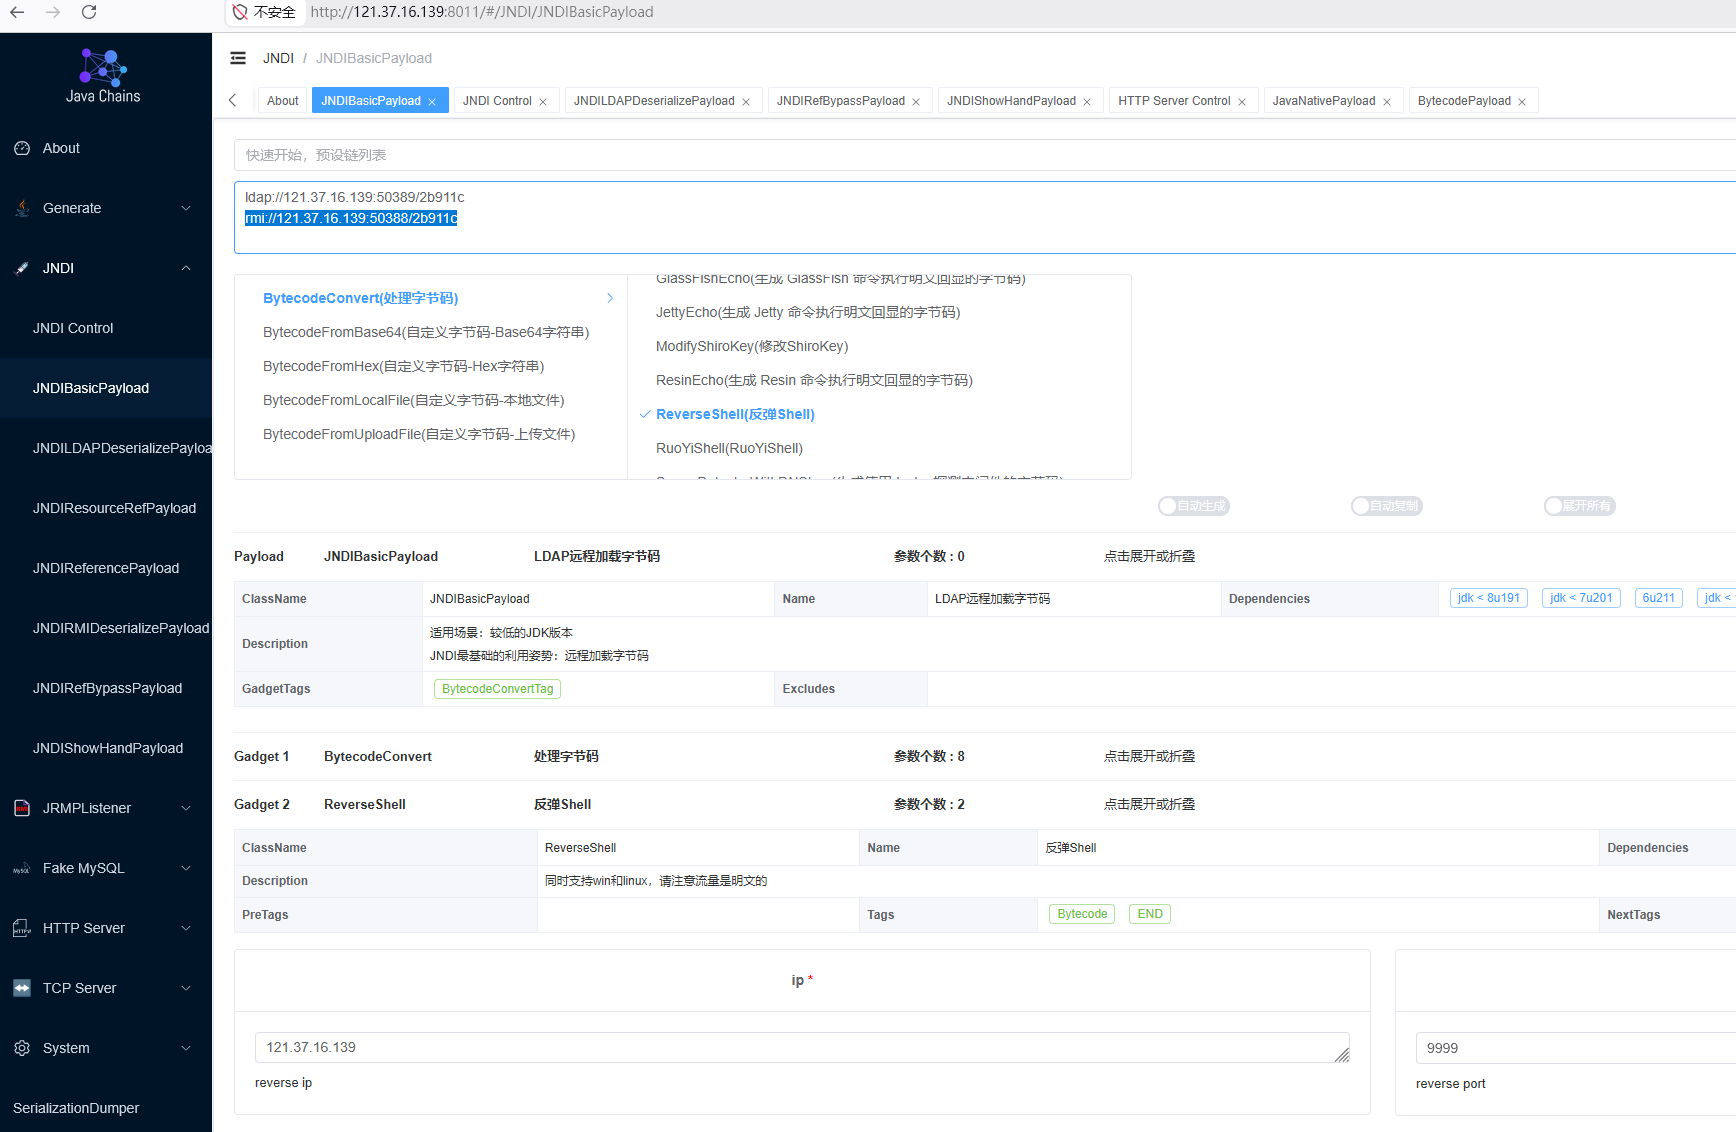Toggle the 自动生成 switch
1736x1132 pixels.
(1193, 506)
